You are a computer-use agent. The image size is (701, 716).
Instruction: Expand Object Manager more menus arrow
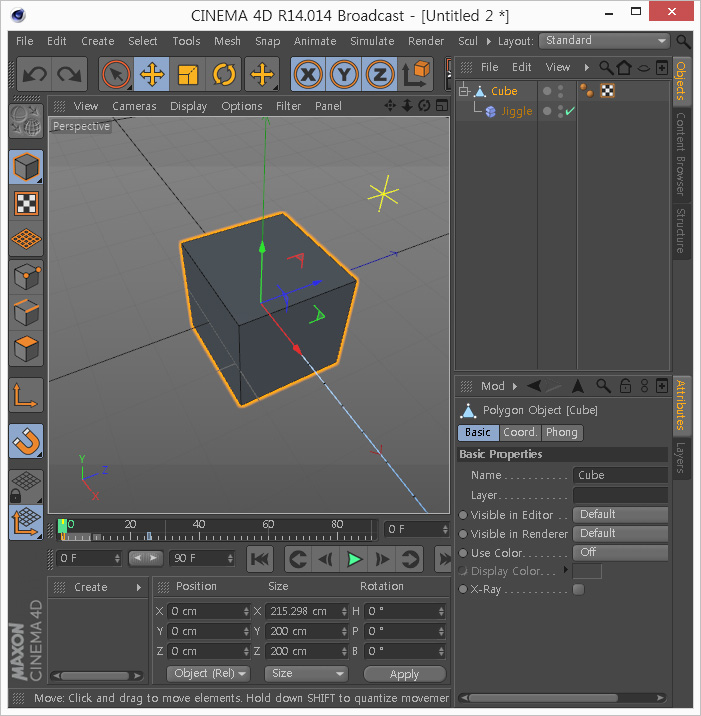tap(587, 68)
